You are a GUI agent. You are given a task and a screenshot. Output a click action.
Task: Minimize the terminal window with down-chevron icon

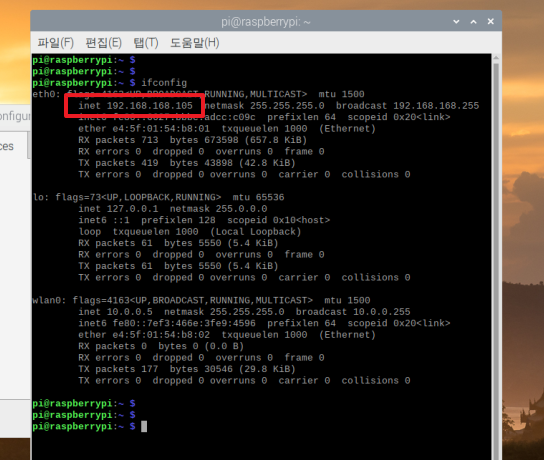[456, 22]
